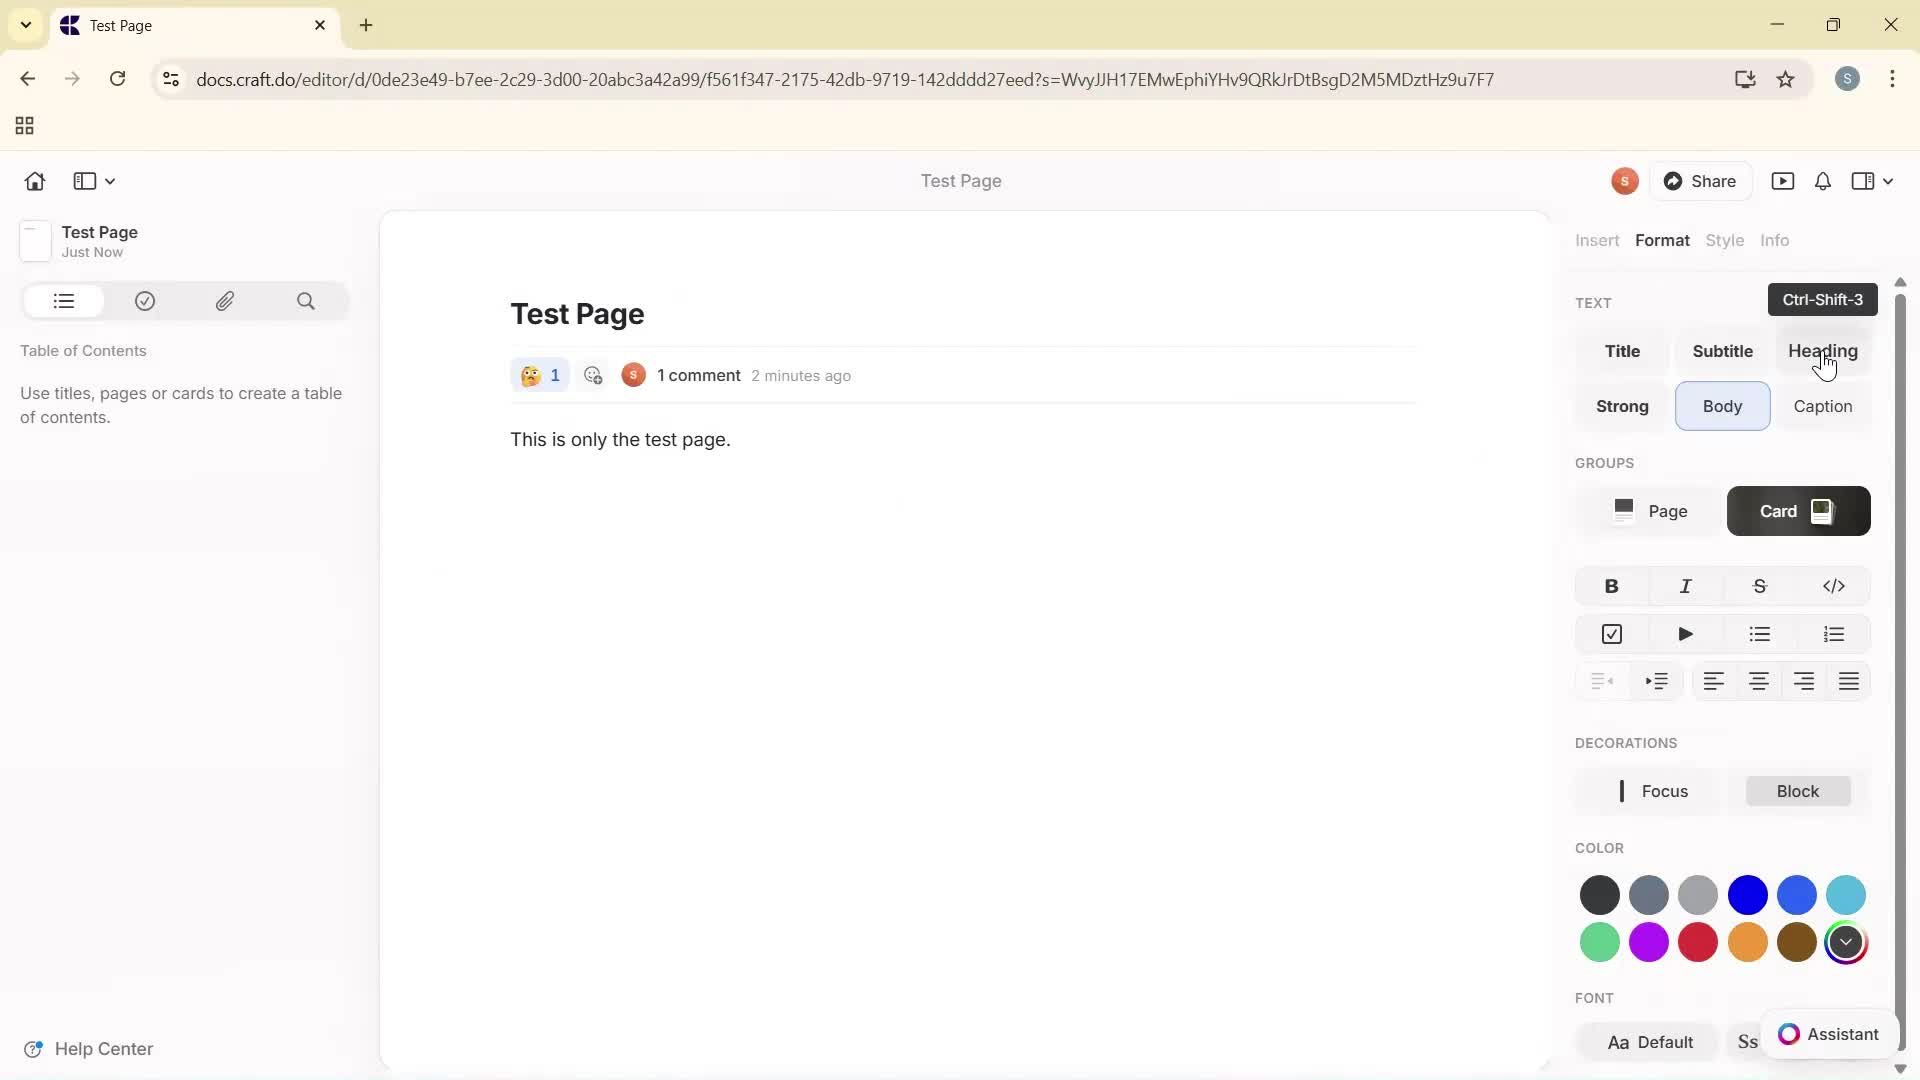Viewport: 1920px width, 1080px height.
Task: Insert a numbered list
Action: [x=1834, y=633]
